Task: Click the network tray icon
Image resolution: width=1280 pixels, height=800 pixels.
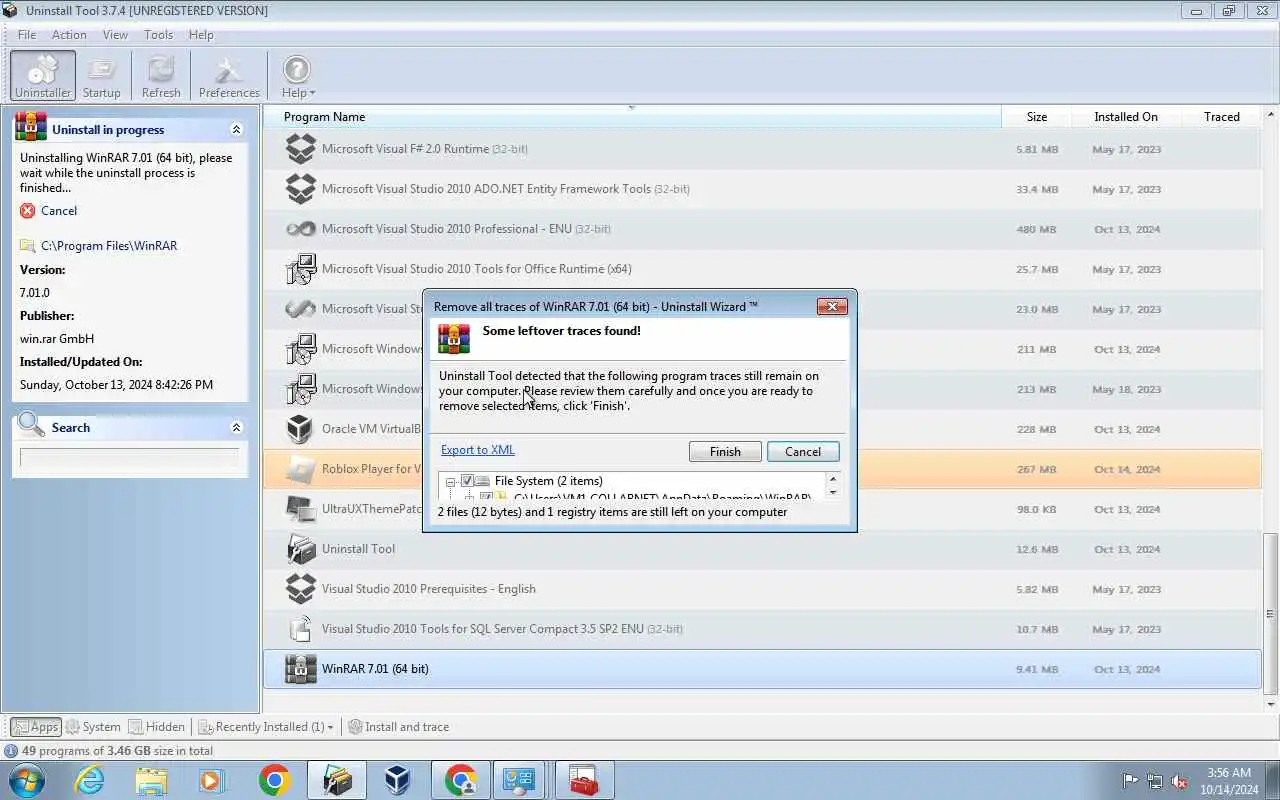Action: [x=1155, y=780]
